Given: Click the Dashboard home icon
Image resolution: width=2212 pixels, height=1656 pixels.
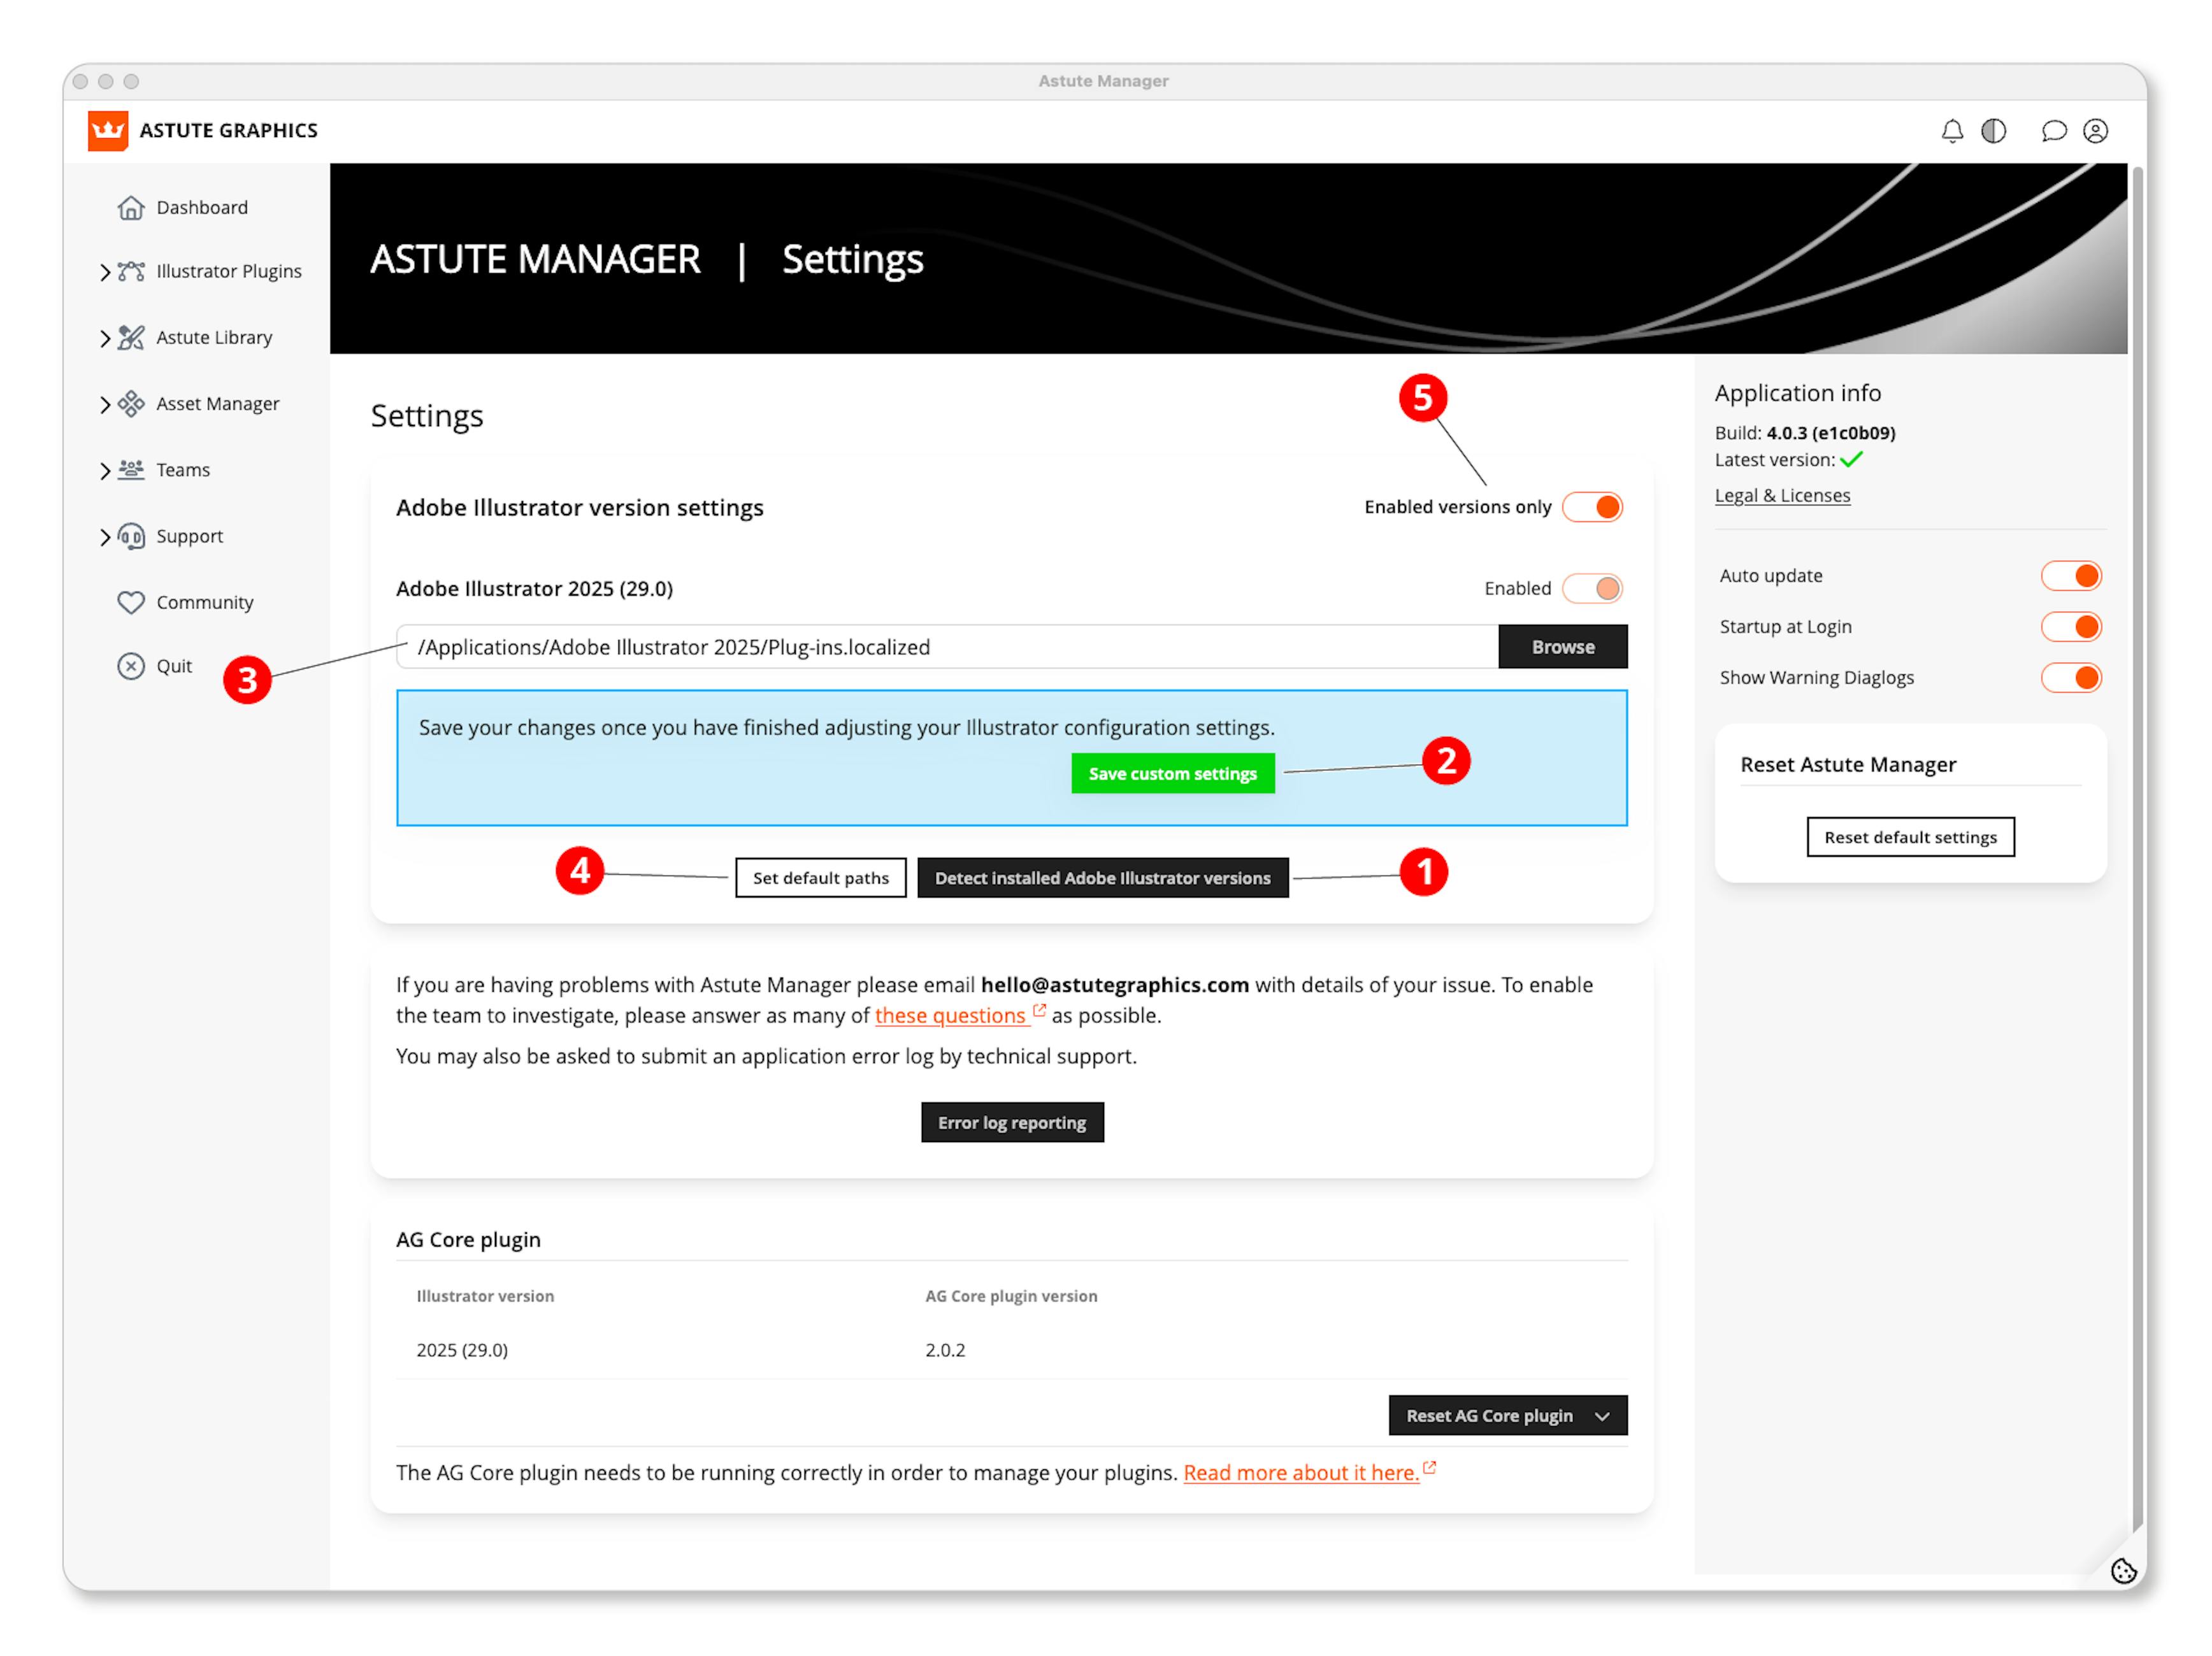Looking at the screenshot, I should [131, 208].
